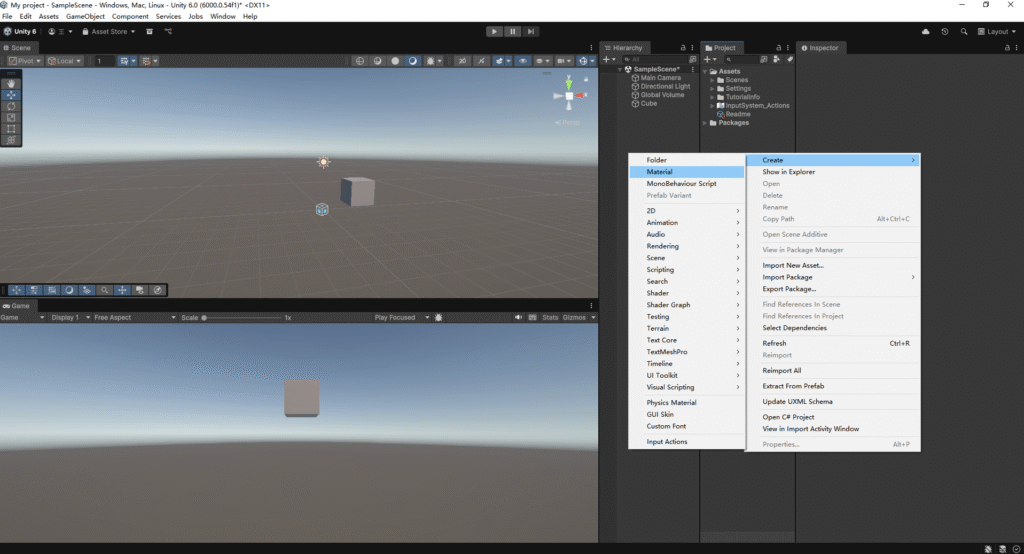Select the Hand view tool
This screenshot has height=554, width=1024.
pos(11,84)
